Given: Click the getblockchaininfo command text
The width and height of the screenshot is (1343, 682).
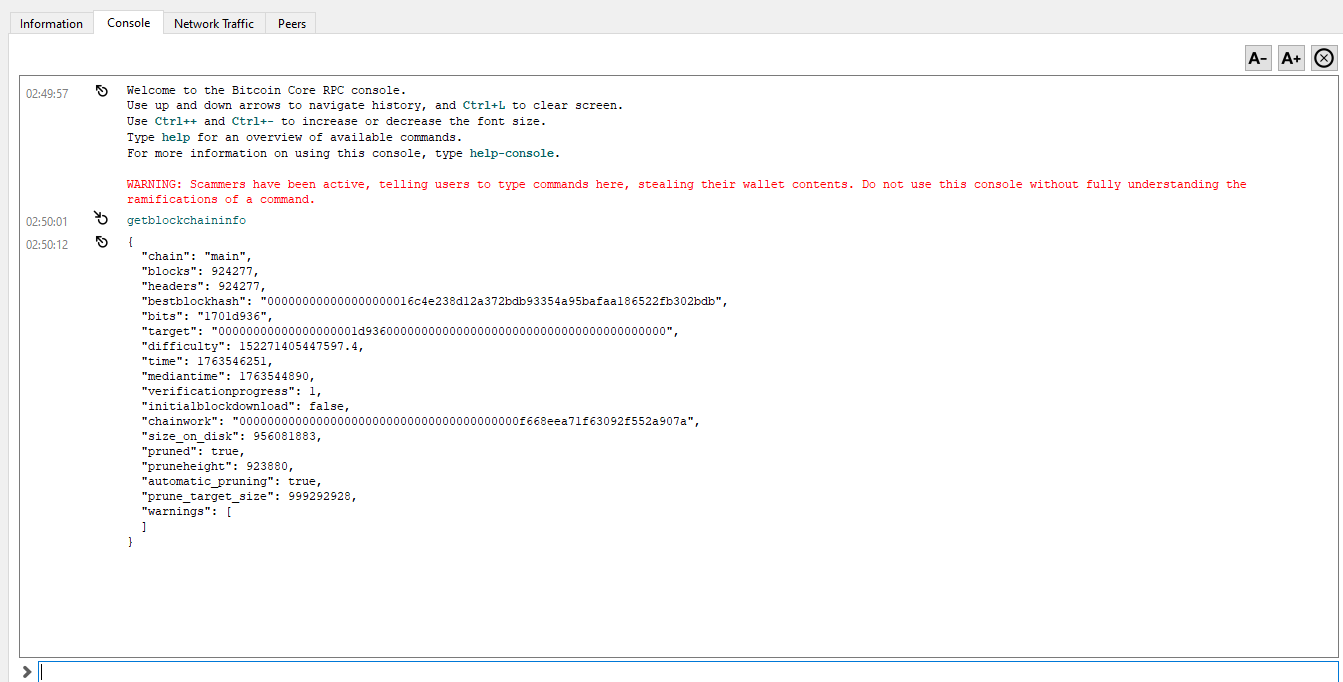Looking at the screenshot, I should (x=186, y=220).
